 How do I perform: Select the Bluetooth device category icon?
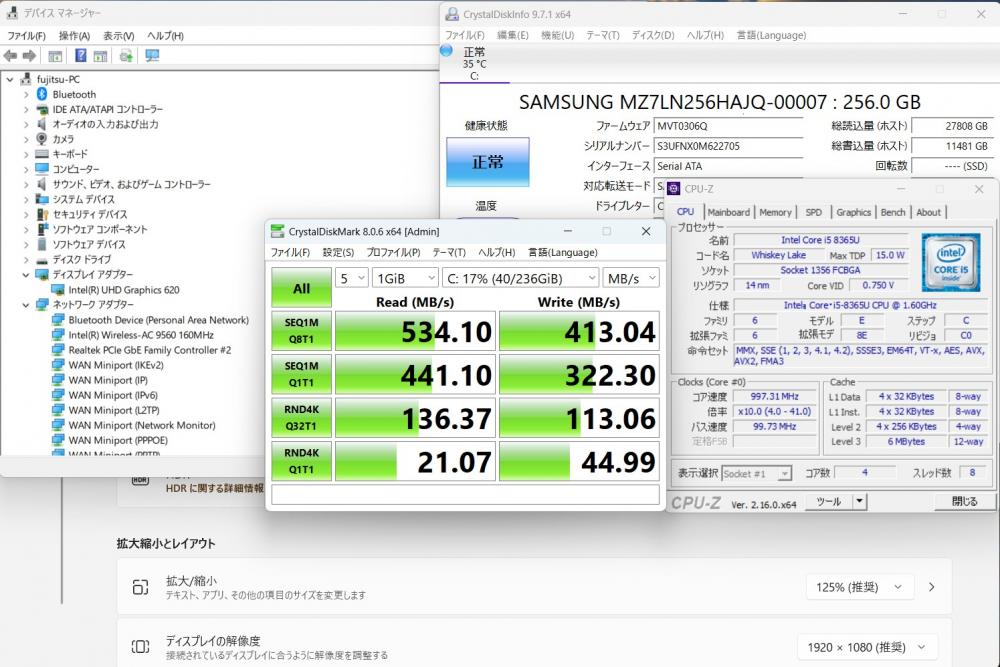(x=42, y=94)
